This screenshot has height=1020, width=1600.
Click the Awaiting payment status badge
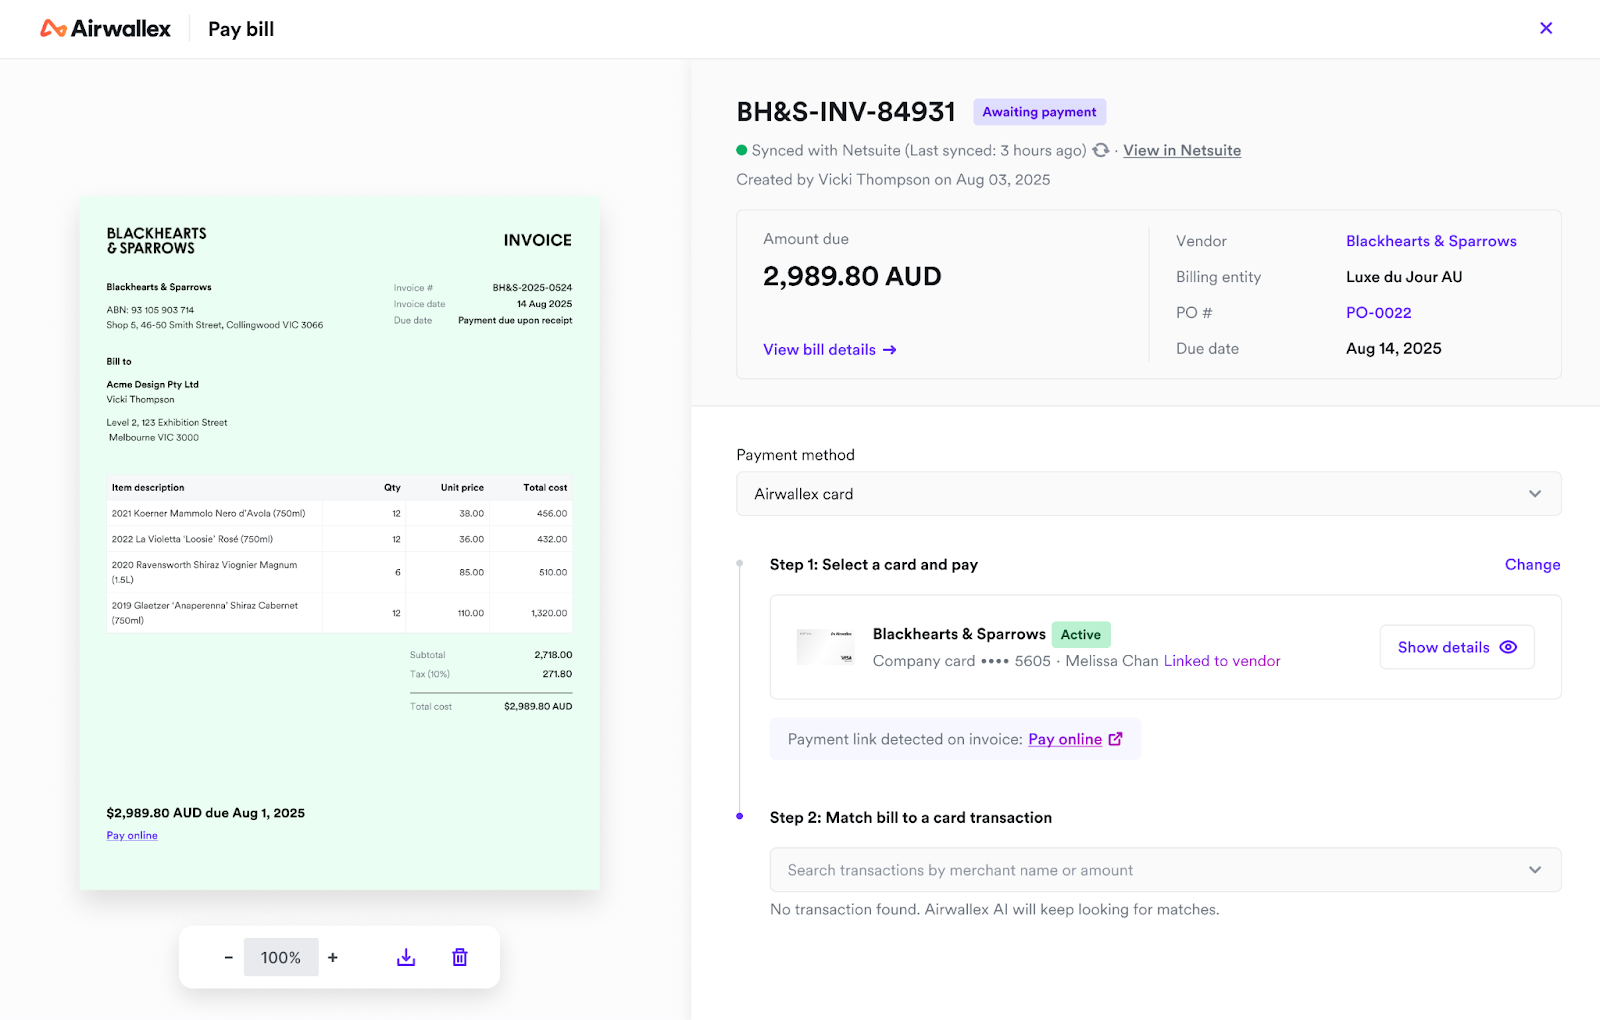coord(1039,112)
